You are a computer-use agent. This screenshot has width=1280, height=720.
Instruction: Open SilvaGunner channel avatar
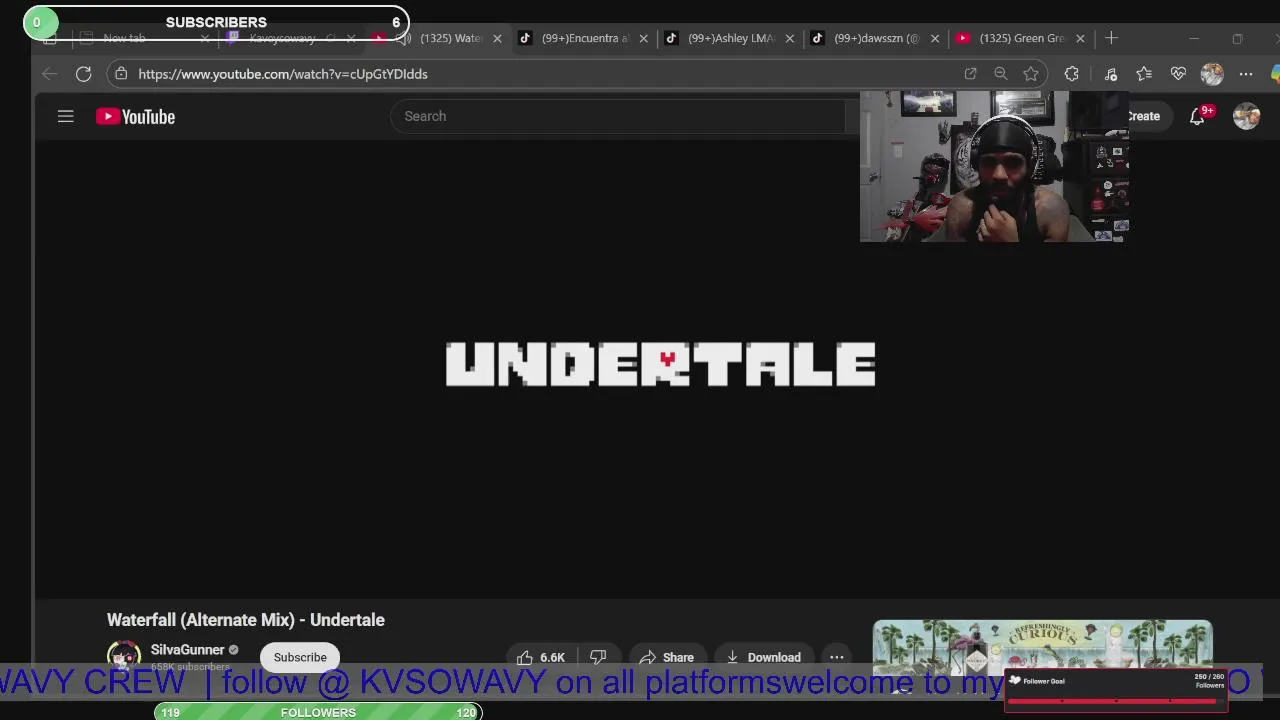[124, 656]
